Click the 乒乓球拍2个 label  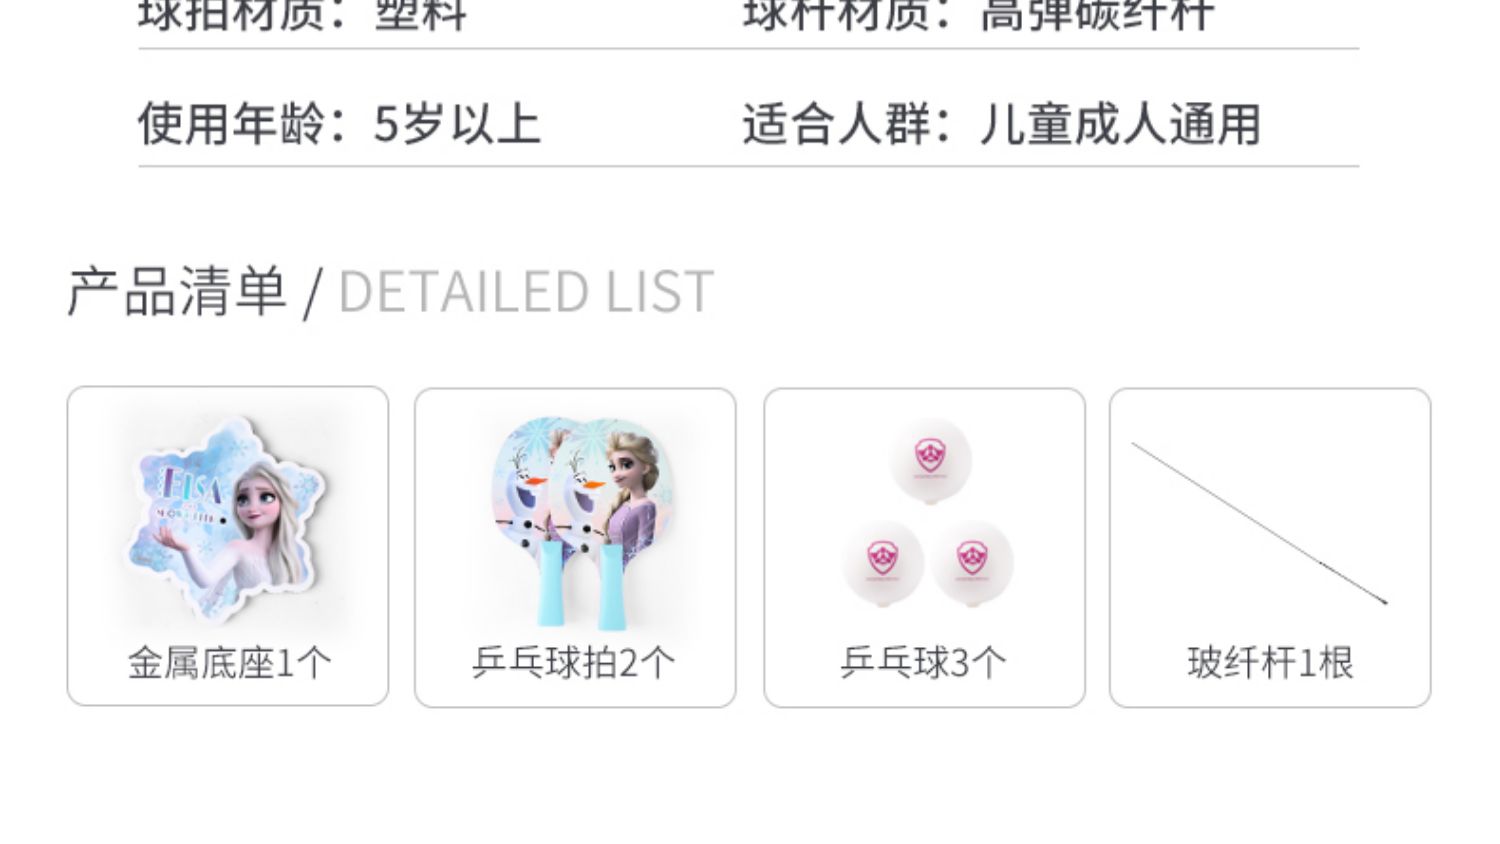pyautogui.click(x=574, y=663)
